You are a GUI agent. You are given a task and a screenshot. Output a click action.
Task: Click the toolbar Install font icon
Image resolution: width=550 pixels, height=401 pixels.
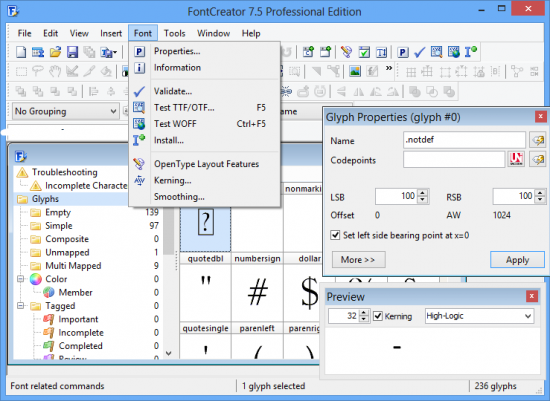click(471, 52)
